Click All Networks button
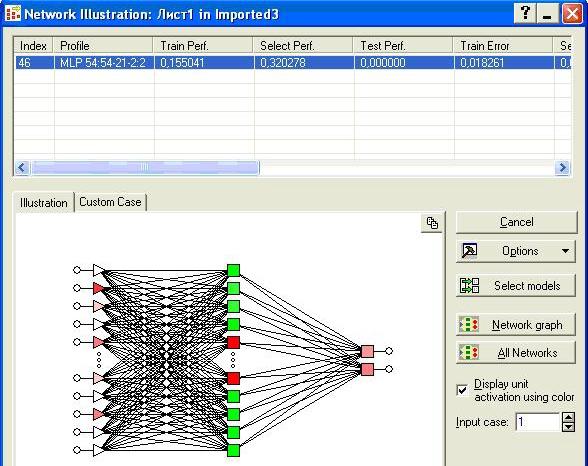The width and height of the screenshot is (588, 466). (x=516, y=352)
